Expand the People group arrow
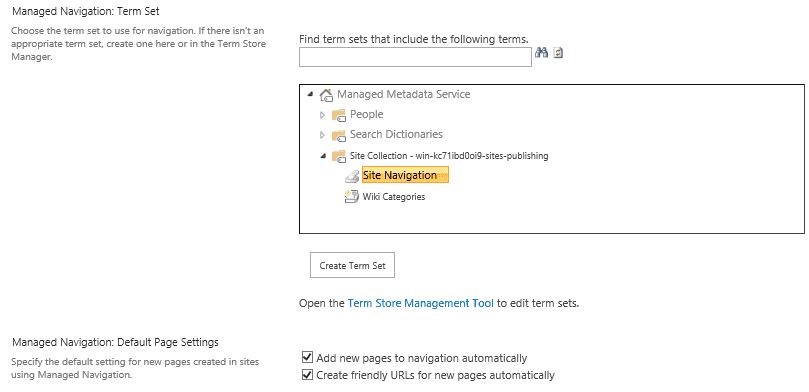 (x=322, y=115)
